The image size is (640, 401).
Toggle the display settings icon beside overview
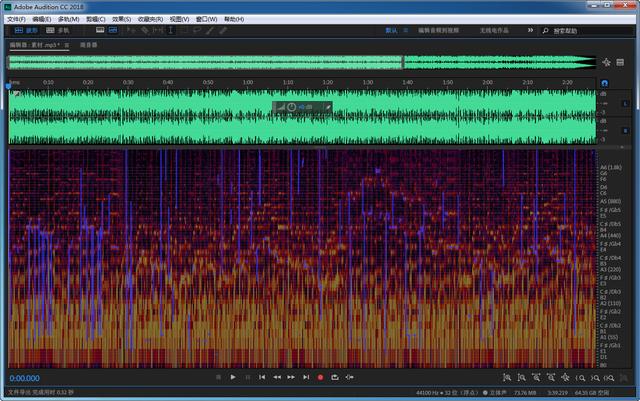click(606, 62)
